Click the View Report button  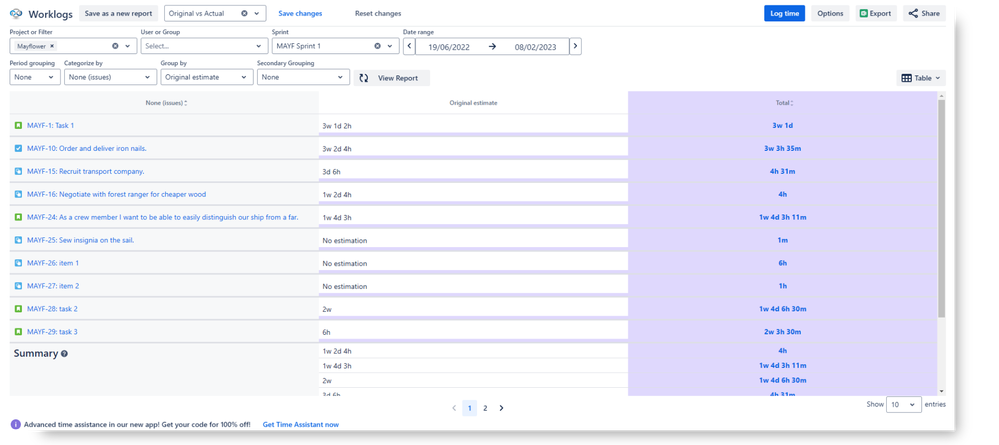(x=392, y=78)
